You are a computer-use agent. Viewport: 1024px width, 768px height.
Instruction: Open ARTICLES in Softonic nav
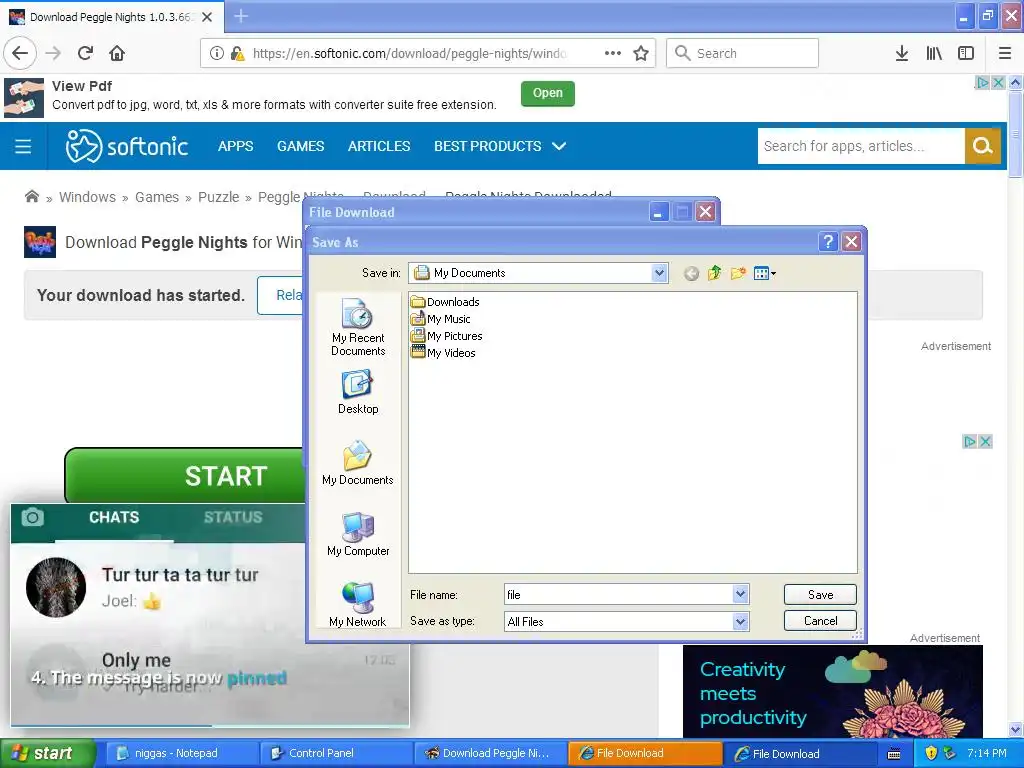pos(379,146)
